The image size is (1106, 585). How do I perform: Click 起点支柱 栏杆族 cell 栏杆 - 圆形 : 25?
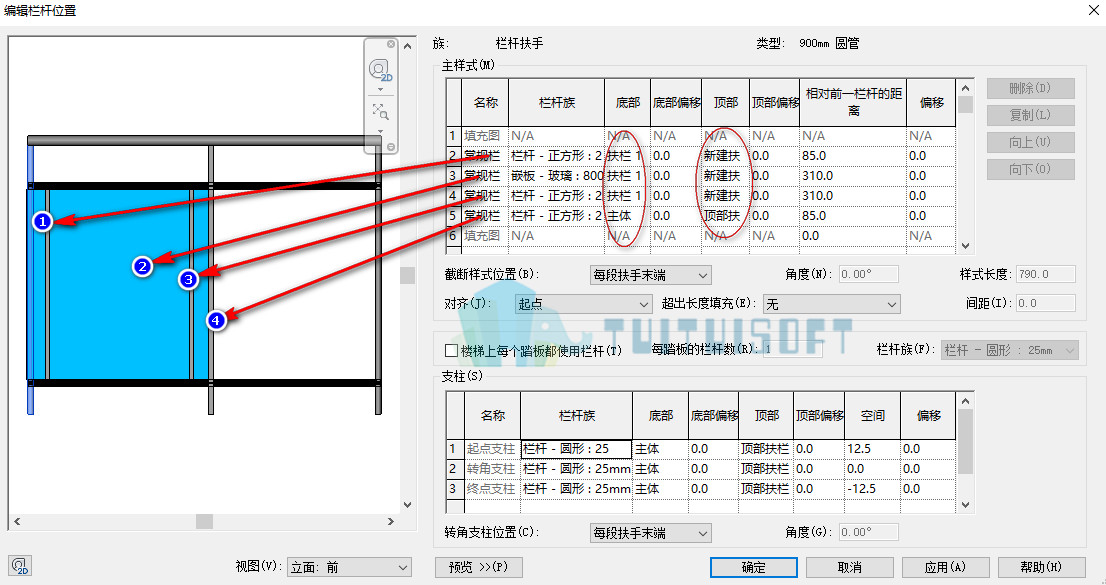(x=576, y=449)
